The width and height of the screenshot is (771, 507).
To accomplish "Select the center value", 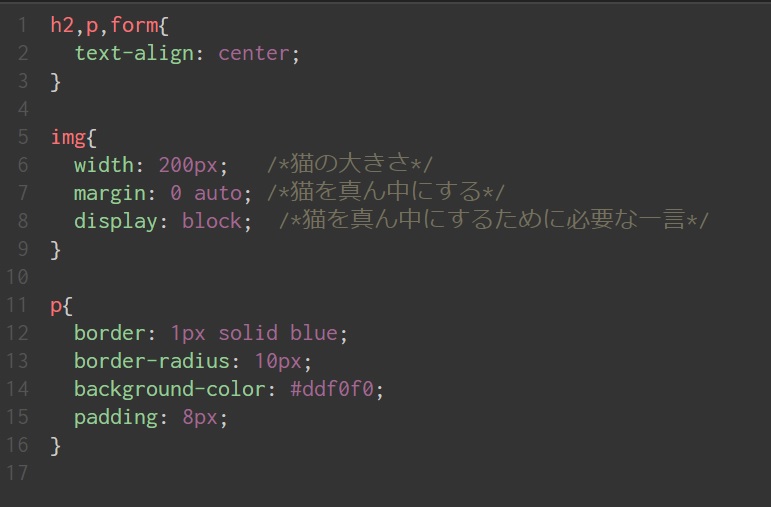I will (x=254, y=53).
